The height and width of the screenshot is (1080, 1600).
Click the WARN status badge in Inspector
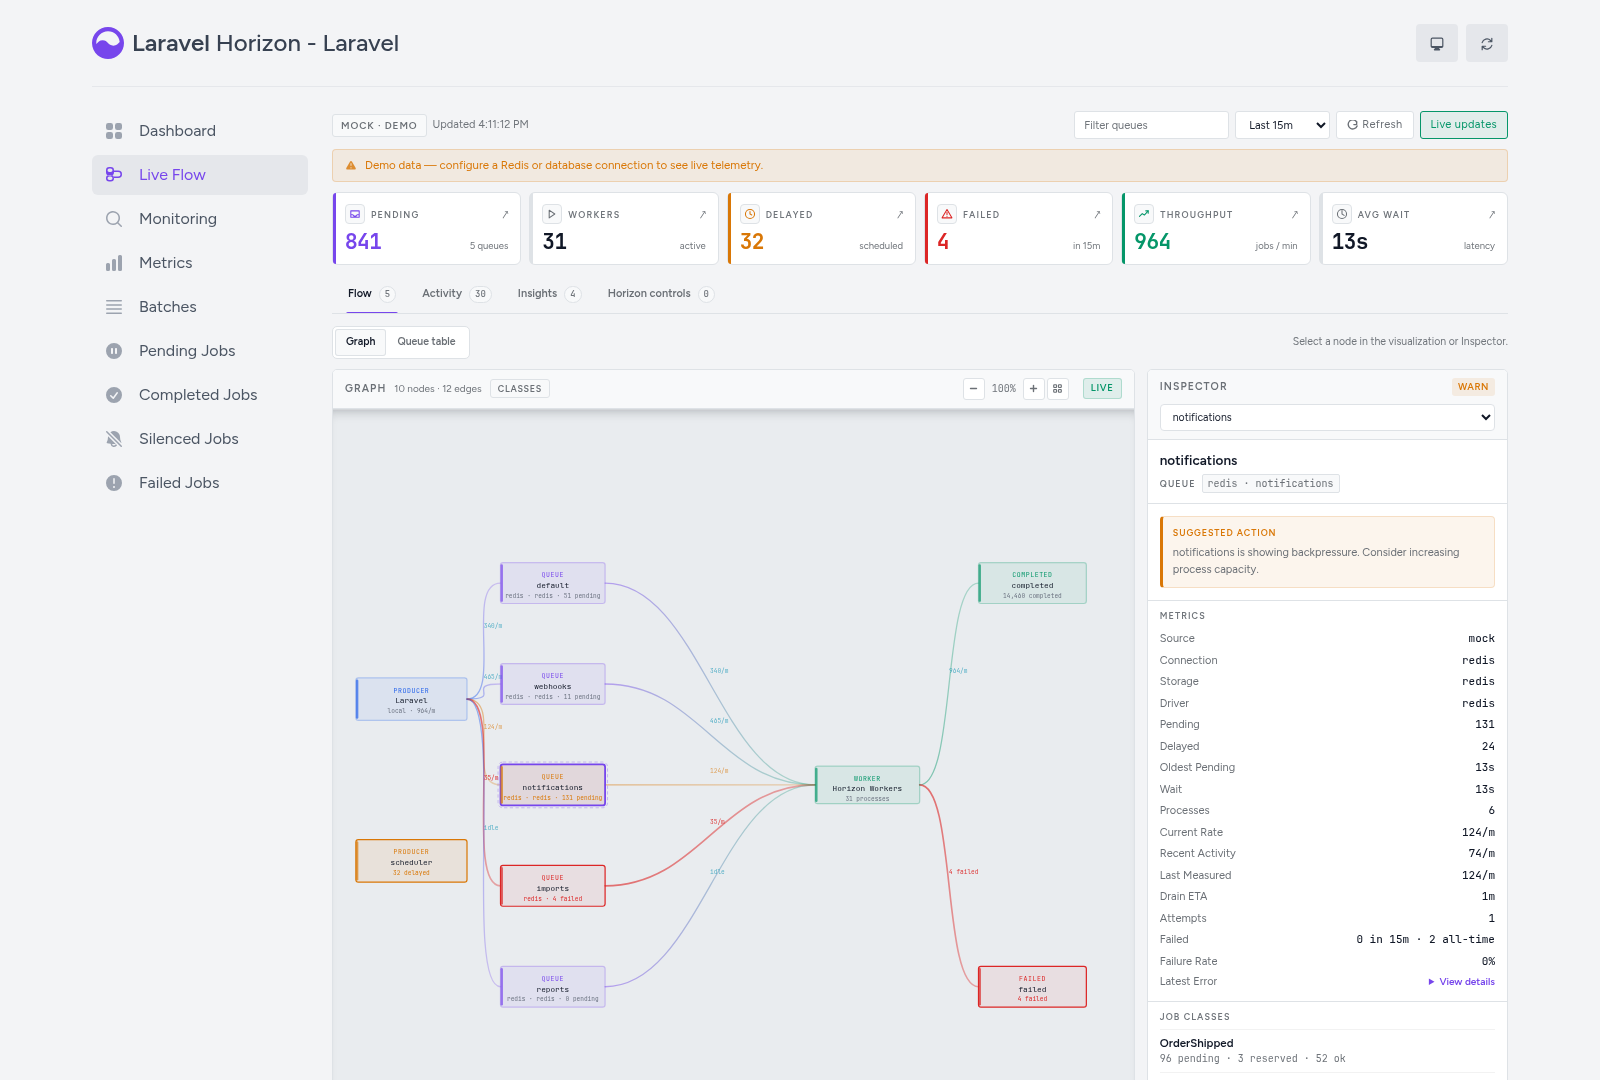click(1473, 387)
